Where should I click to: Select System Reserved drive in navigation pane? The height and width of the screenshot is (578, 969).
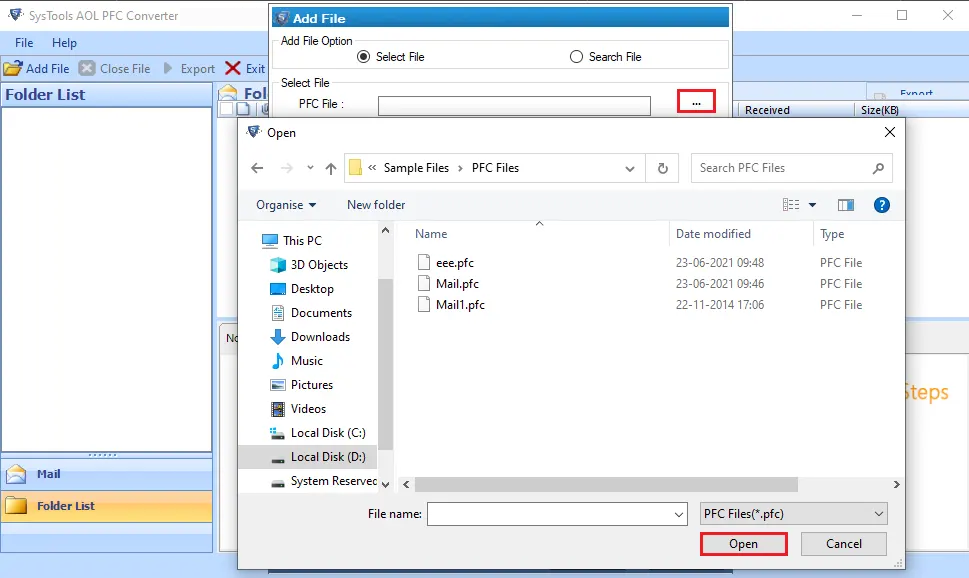click(323, 481)
